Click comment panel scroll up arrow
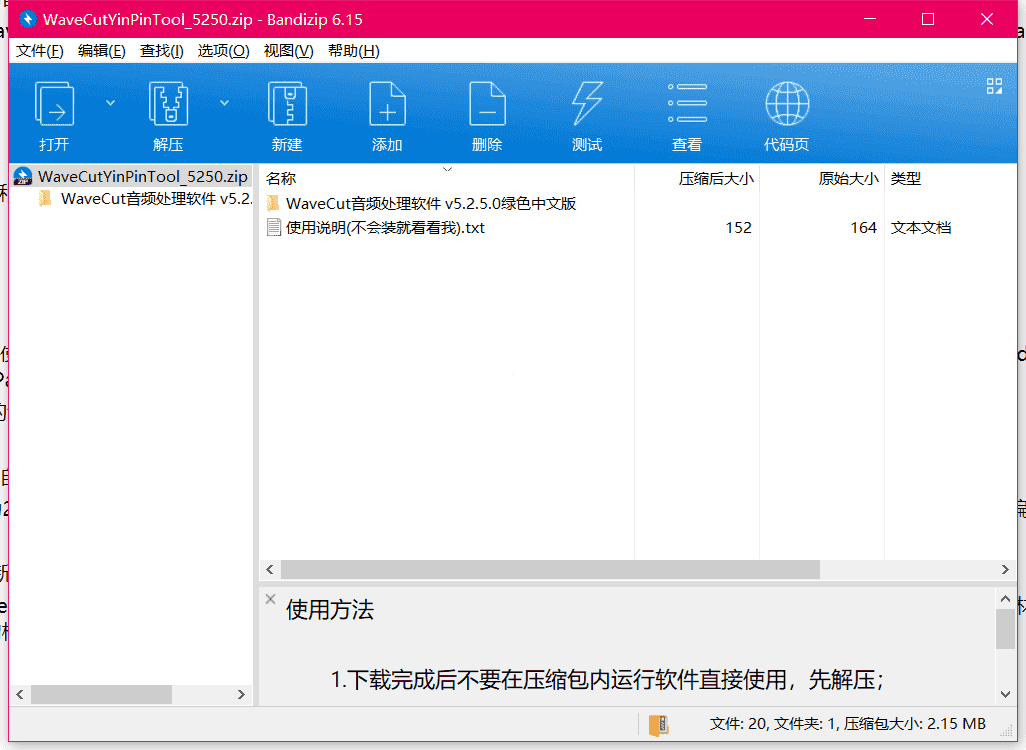Viewport: 1026px width, 750px height. pyautogui.click(x=1005, y=598)
